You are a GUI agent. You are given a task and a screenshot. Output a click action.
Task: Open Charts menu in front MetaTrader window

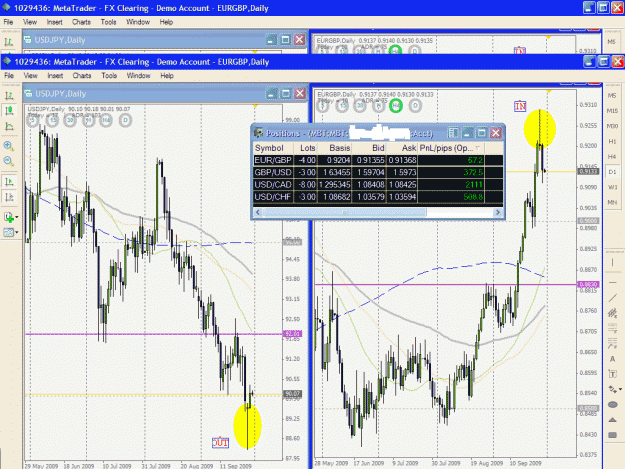(x=82, y=76)
